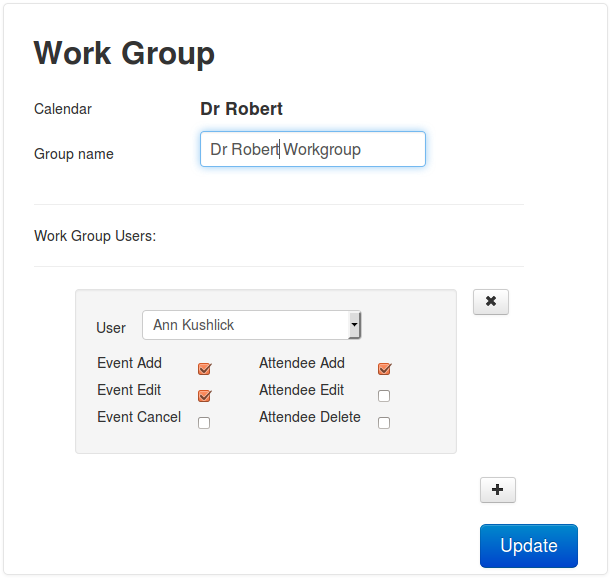This screenshot has width=612, height=578.
Task: Tick the Attendee Delete checkbox
Action: (x=384, y=423)
